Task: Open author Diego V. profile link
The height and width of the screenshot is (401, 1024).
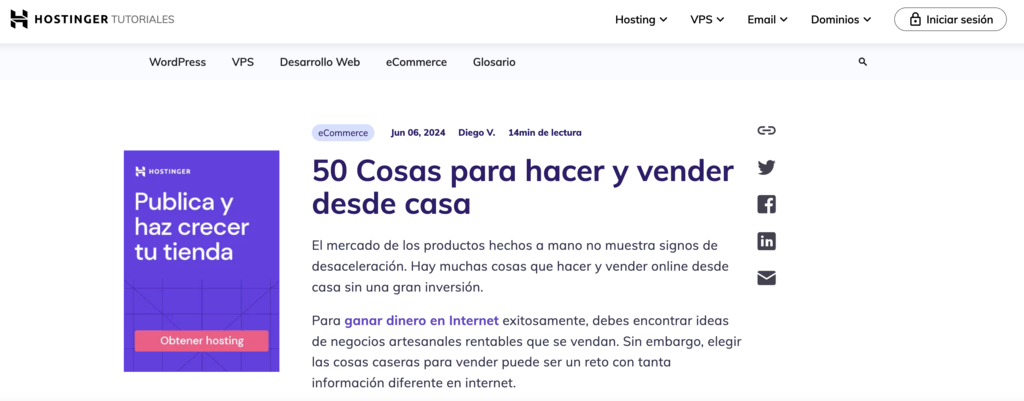Action: click(476, 132)
